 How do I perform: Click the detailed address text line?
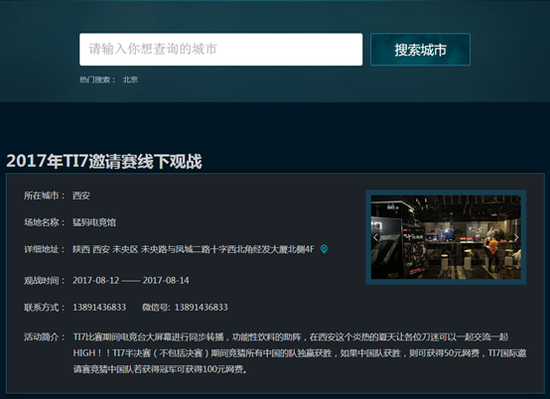pos(193,249)
